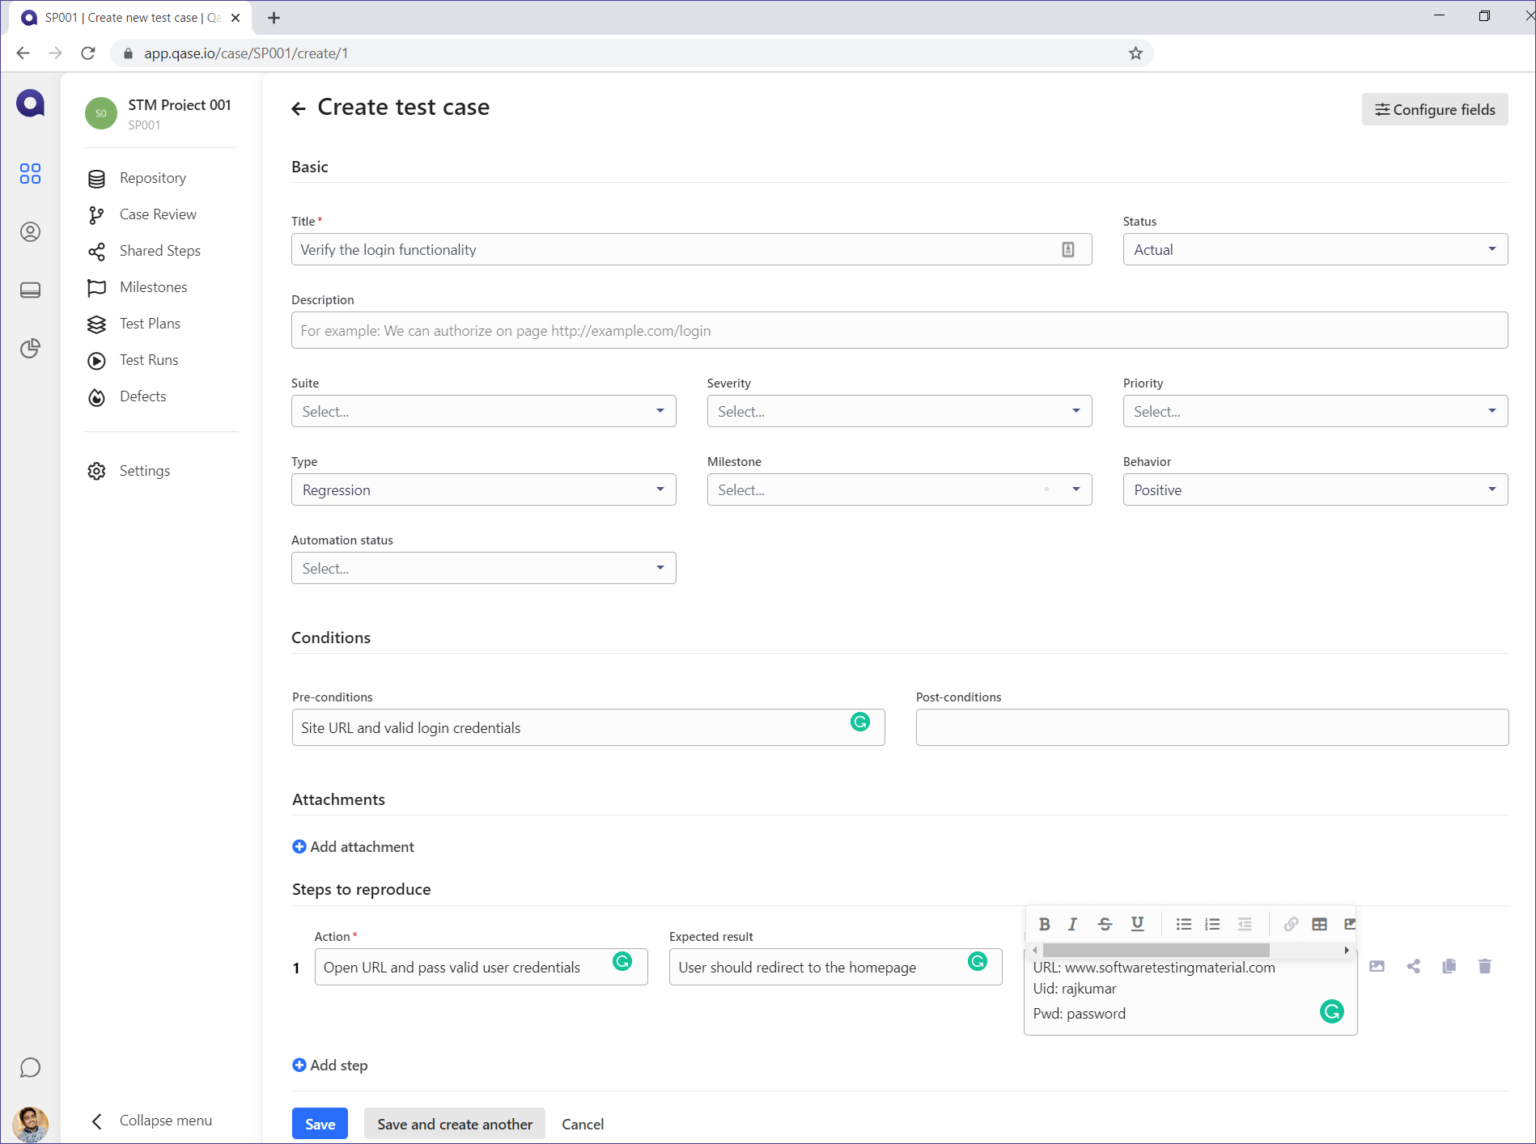Duplicate step 1 with the copy icon
The width and height of the screenshot is (1536, 1144).
point(1448,966)
